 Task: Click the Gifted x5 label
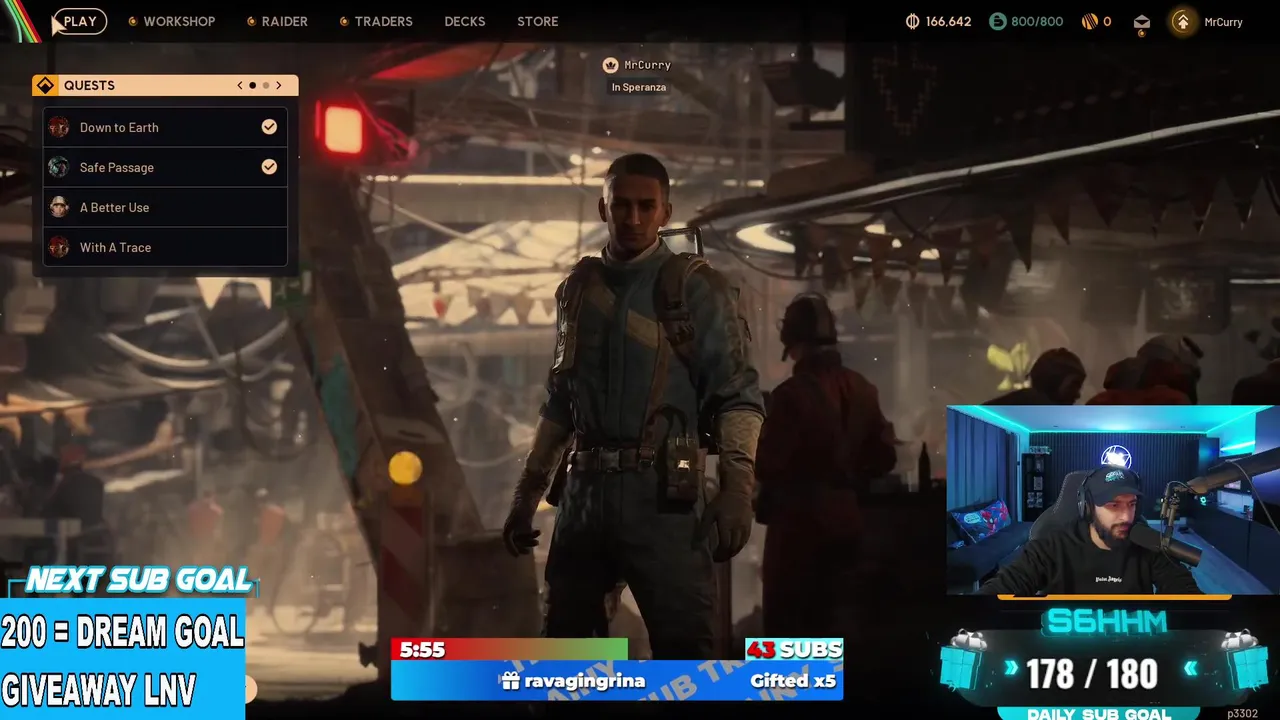(x=793, y=681)
